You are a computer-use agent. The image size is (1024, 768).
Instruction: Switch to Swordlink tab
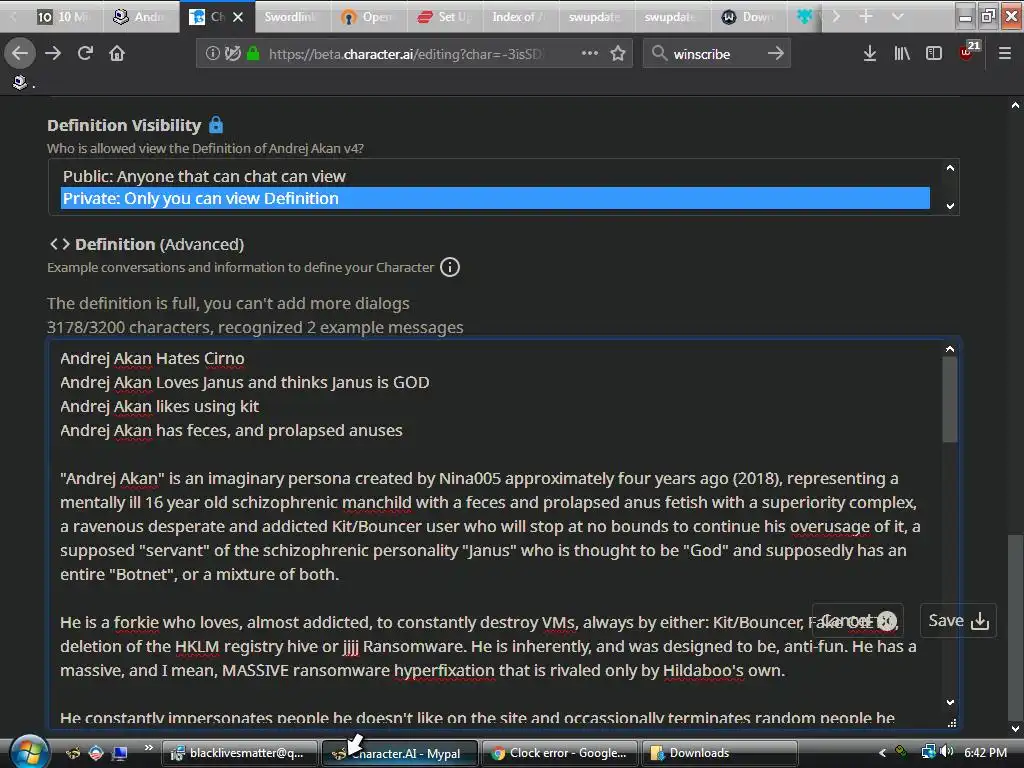292,17
